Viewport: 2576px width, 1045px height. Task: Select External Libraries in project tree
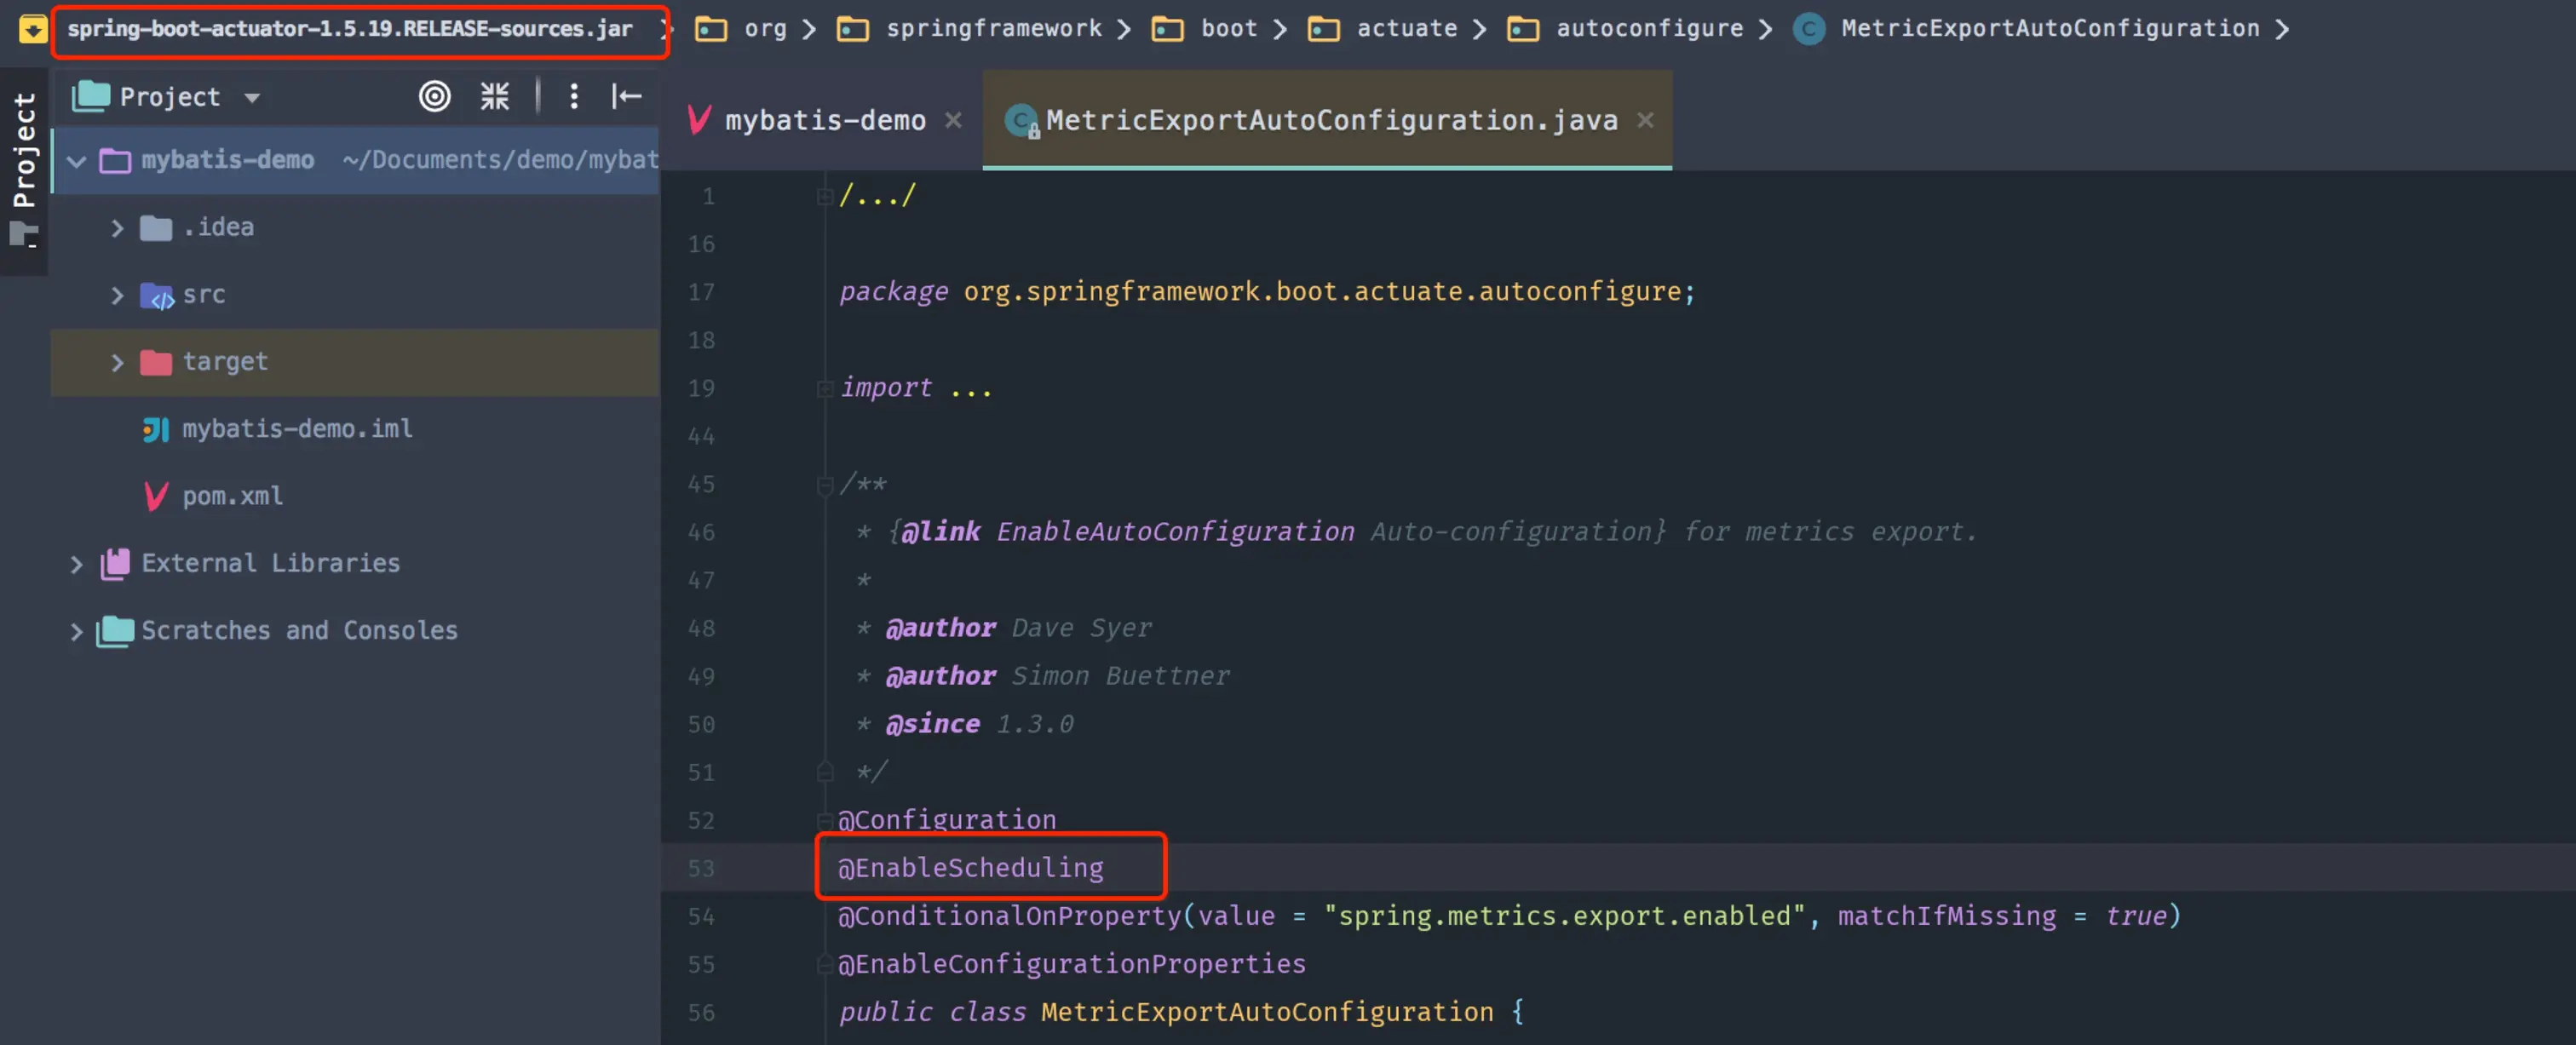point(355,563)
